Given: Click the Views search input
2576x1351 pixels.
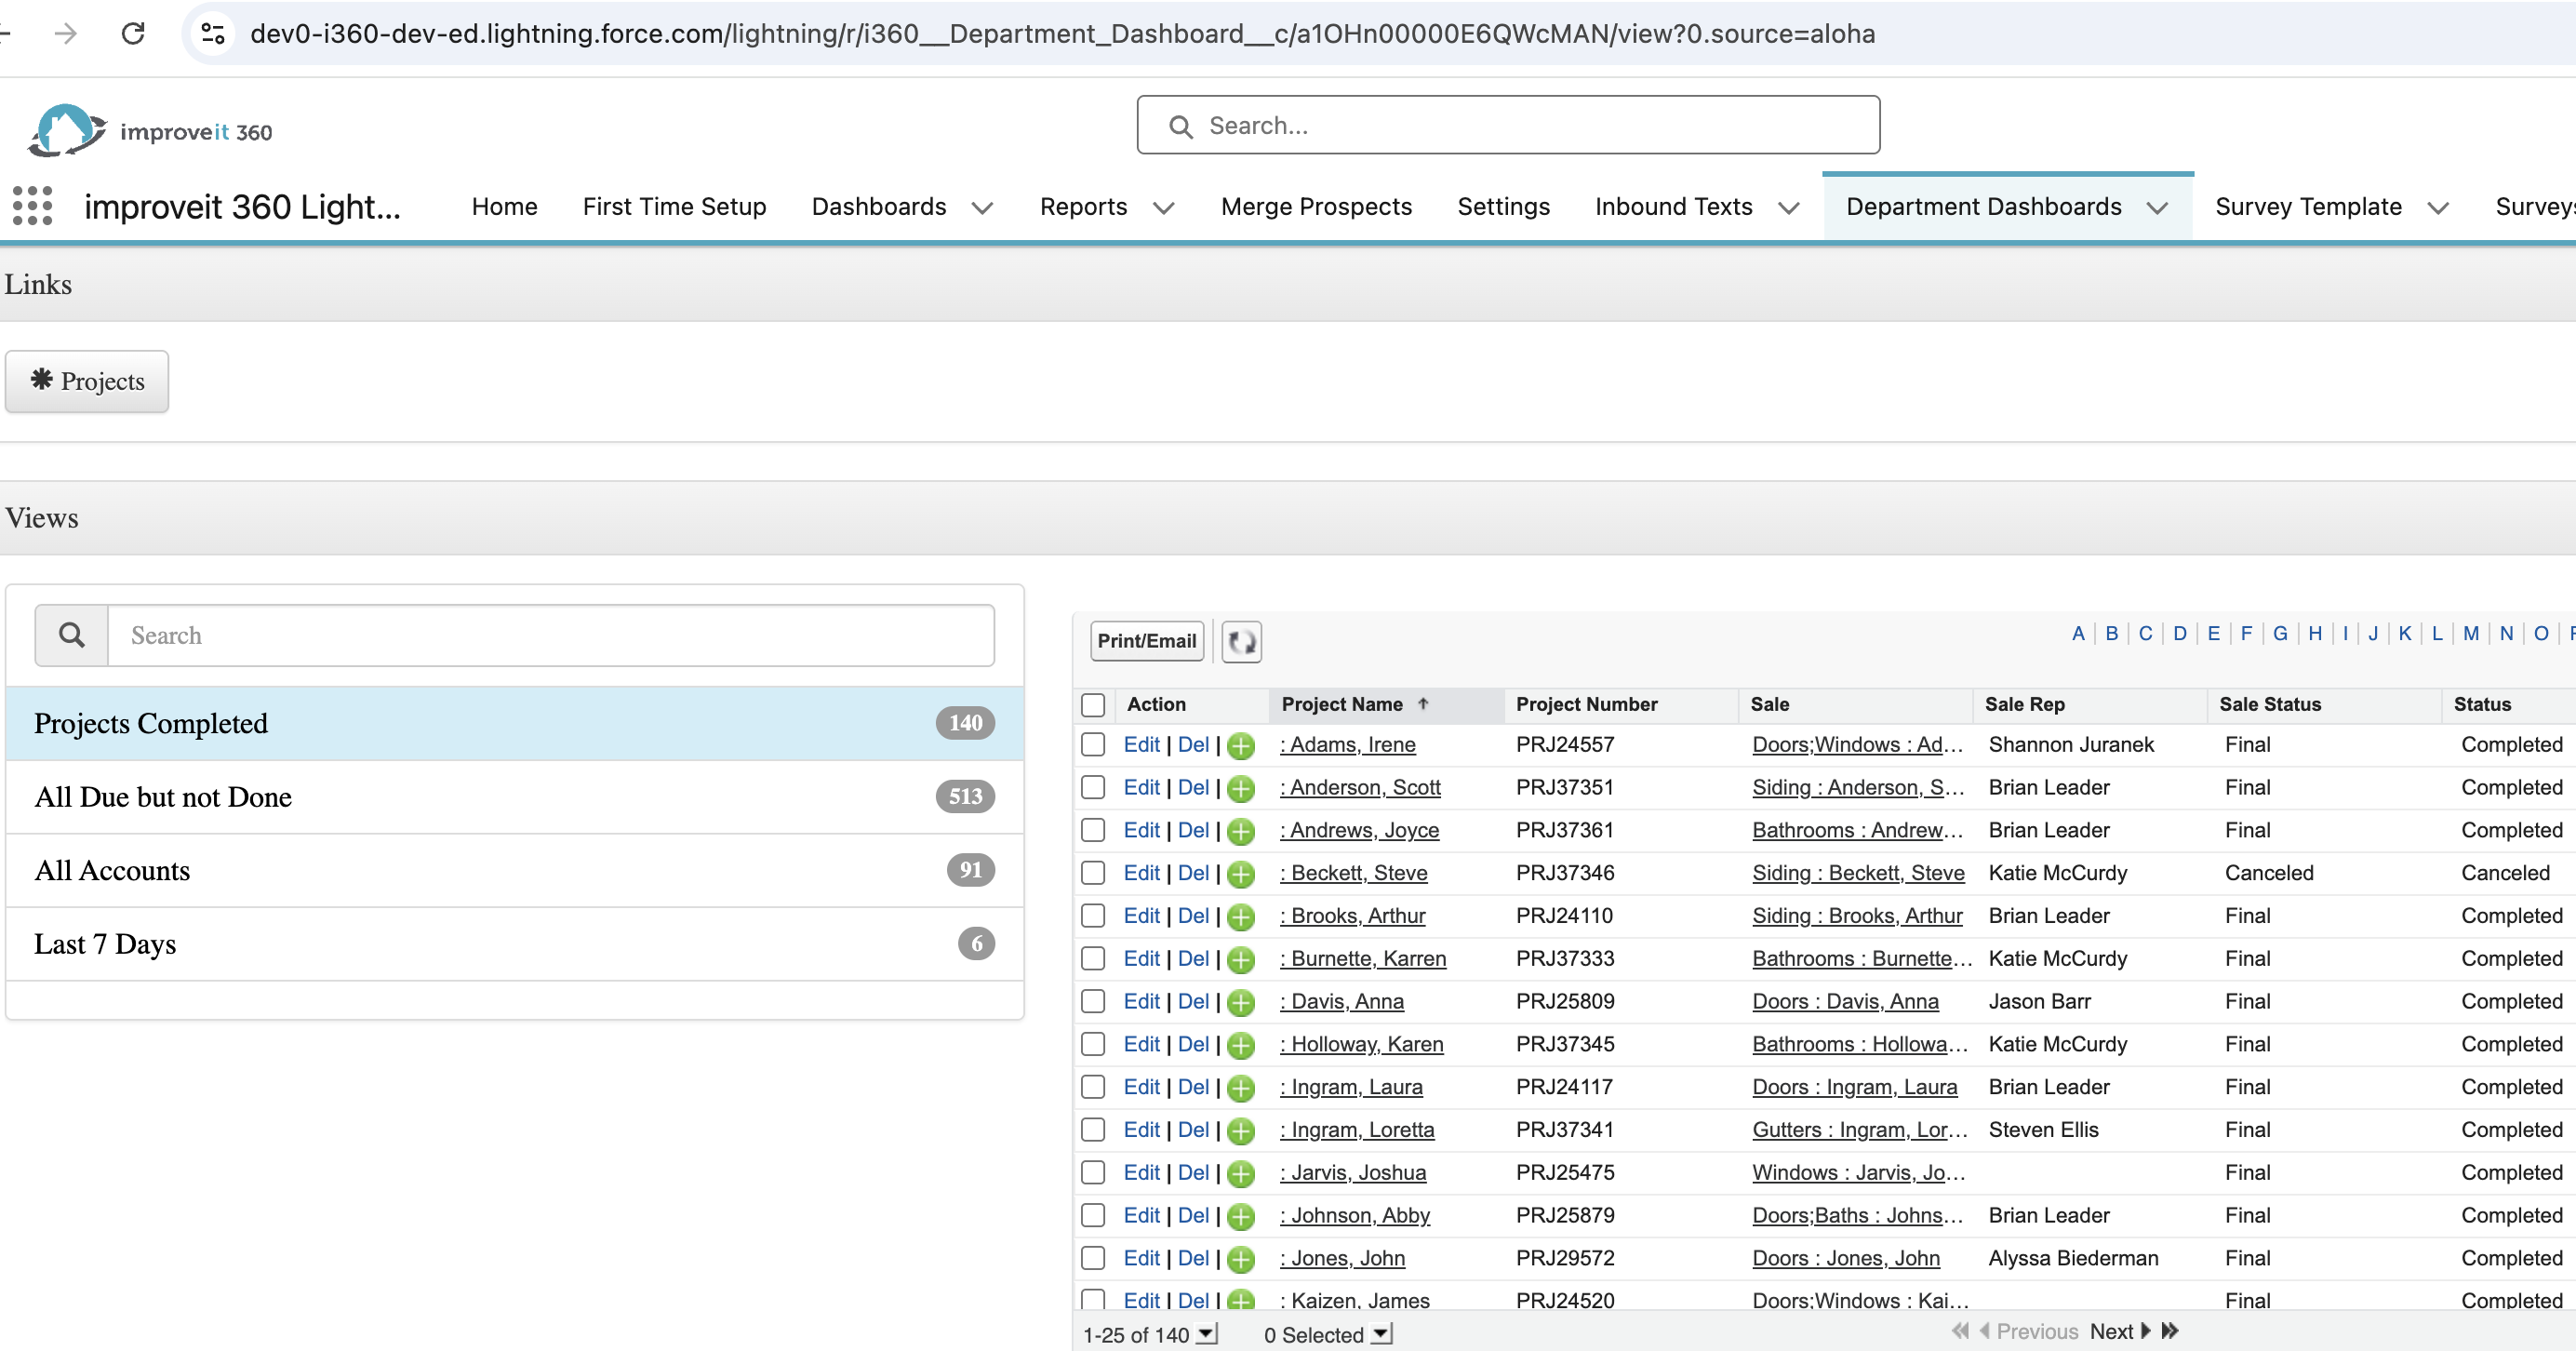Looking at the screenshot, I should click(x=551, y=635).
